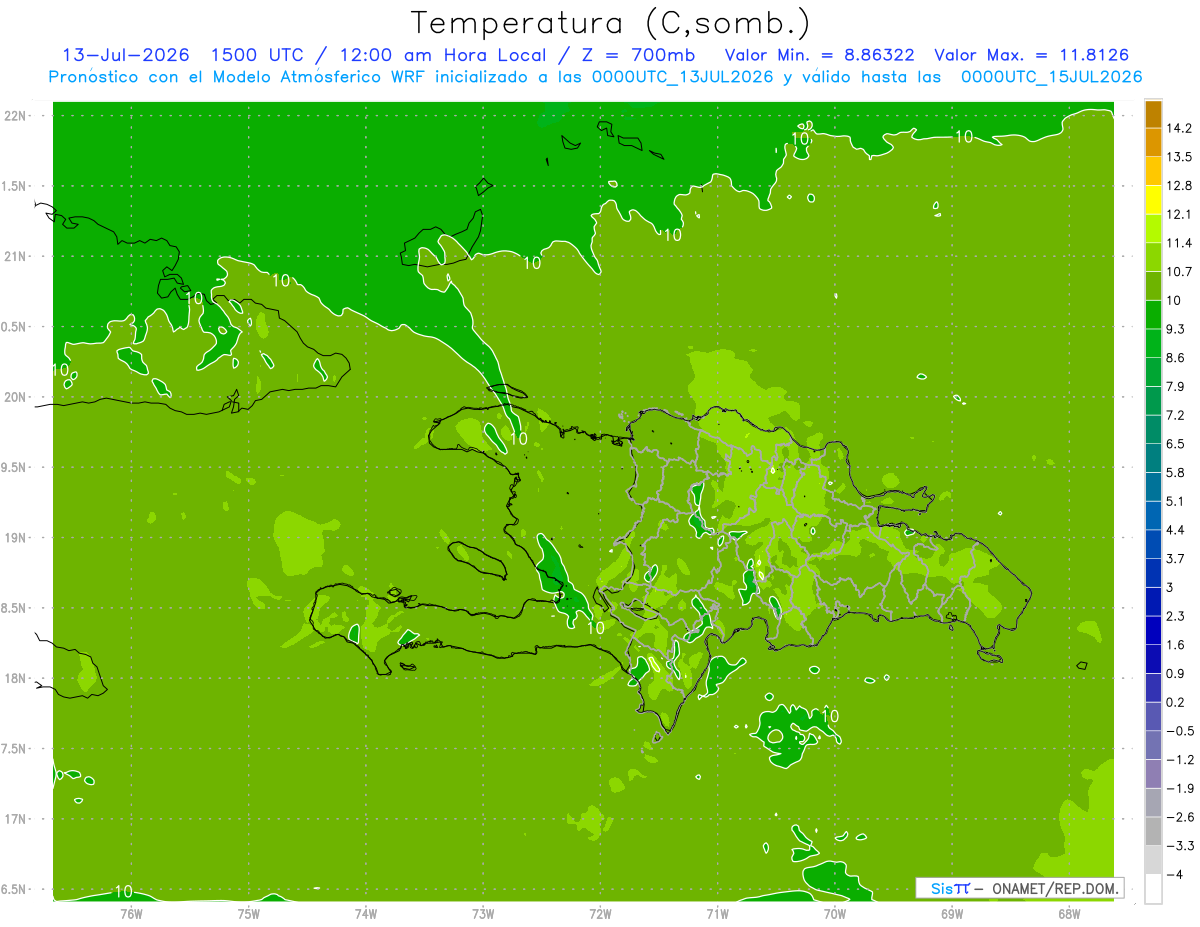This screenshot has height=927, width=1200.
Task: Click the '17N' latitude label
Action: [15, 820]
